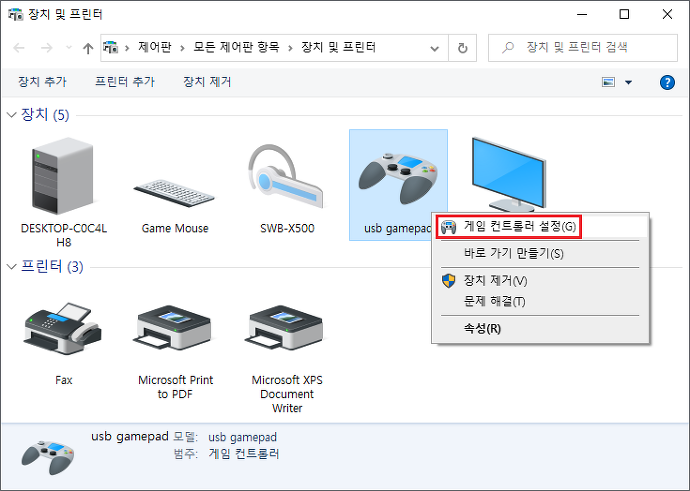Select the DESKTOP-C0C4LH8 computer icon

(62, 176)
